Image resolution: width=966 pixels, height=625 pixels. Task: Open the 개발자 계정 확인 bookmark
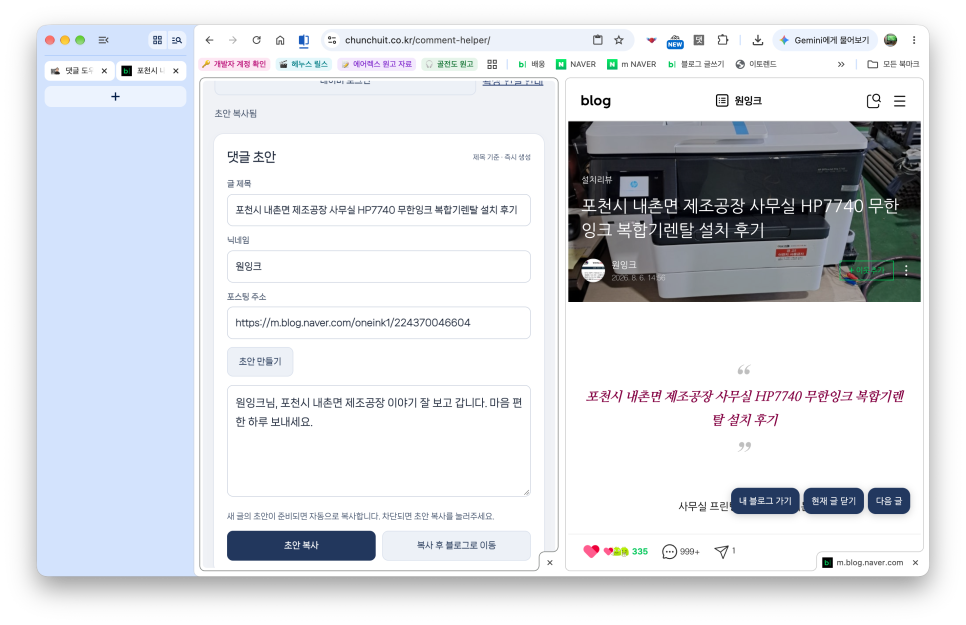[x=234, y=64]
